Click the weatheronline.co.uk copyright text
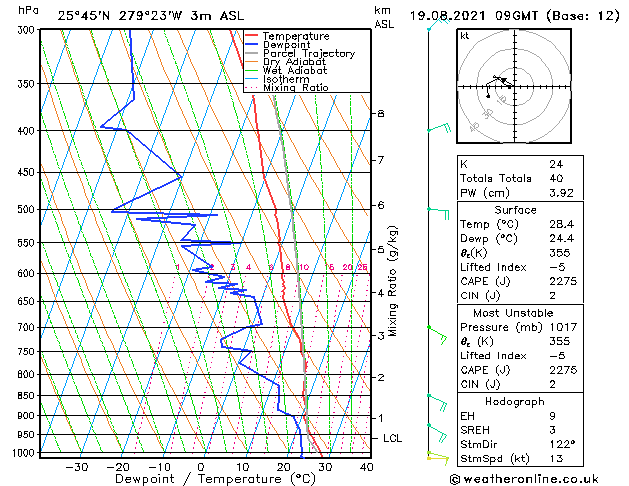 tap(524, 479)
